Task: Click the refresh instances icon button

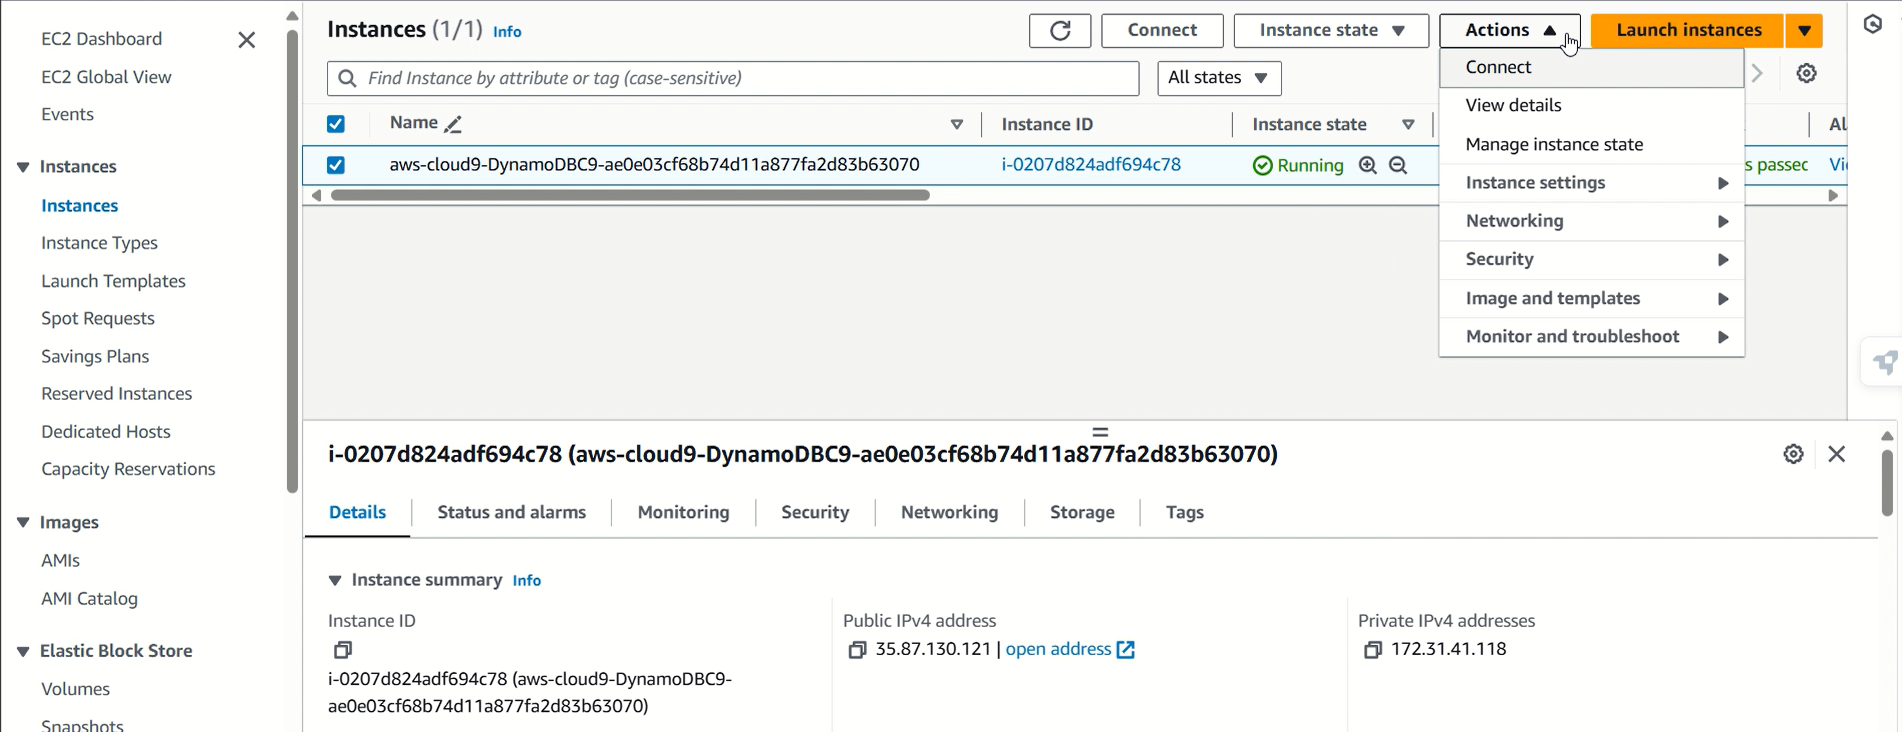Action: coord(1059,31)
